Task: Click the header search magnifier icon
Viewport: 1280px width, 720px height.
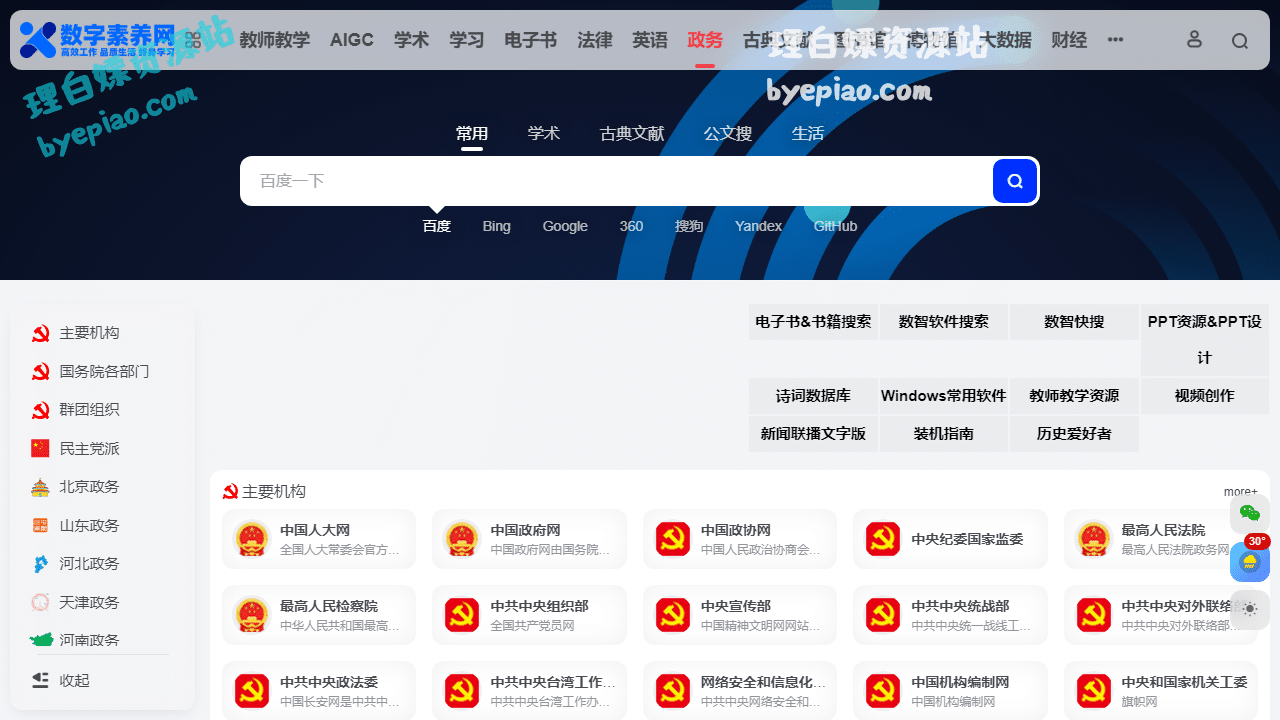Action: tap(1240, 41)
